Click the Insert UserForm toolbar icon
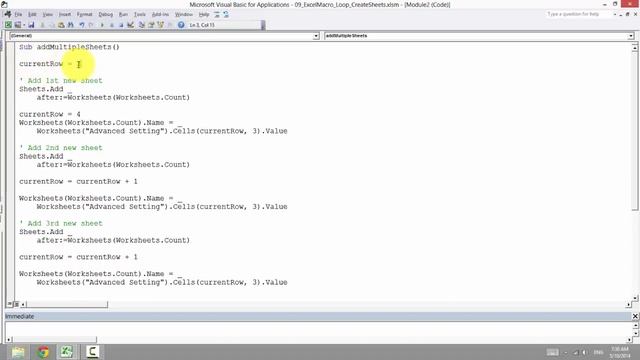640x360 pixels. tap(18, 25)
